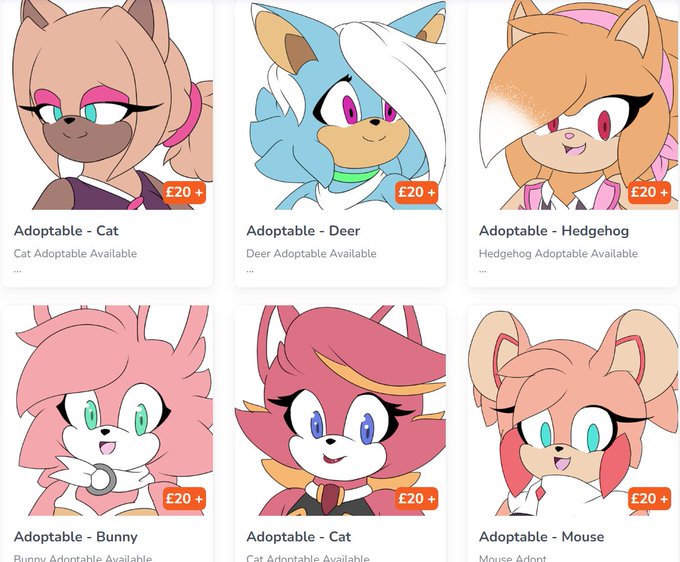Open the pink bunny adoptable image
Viewport: 680px width, 562px height.
[x=108, y=410]
